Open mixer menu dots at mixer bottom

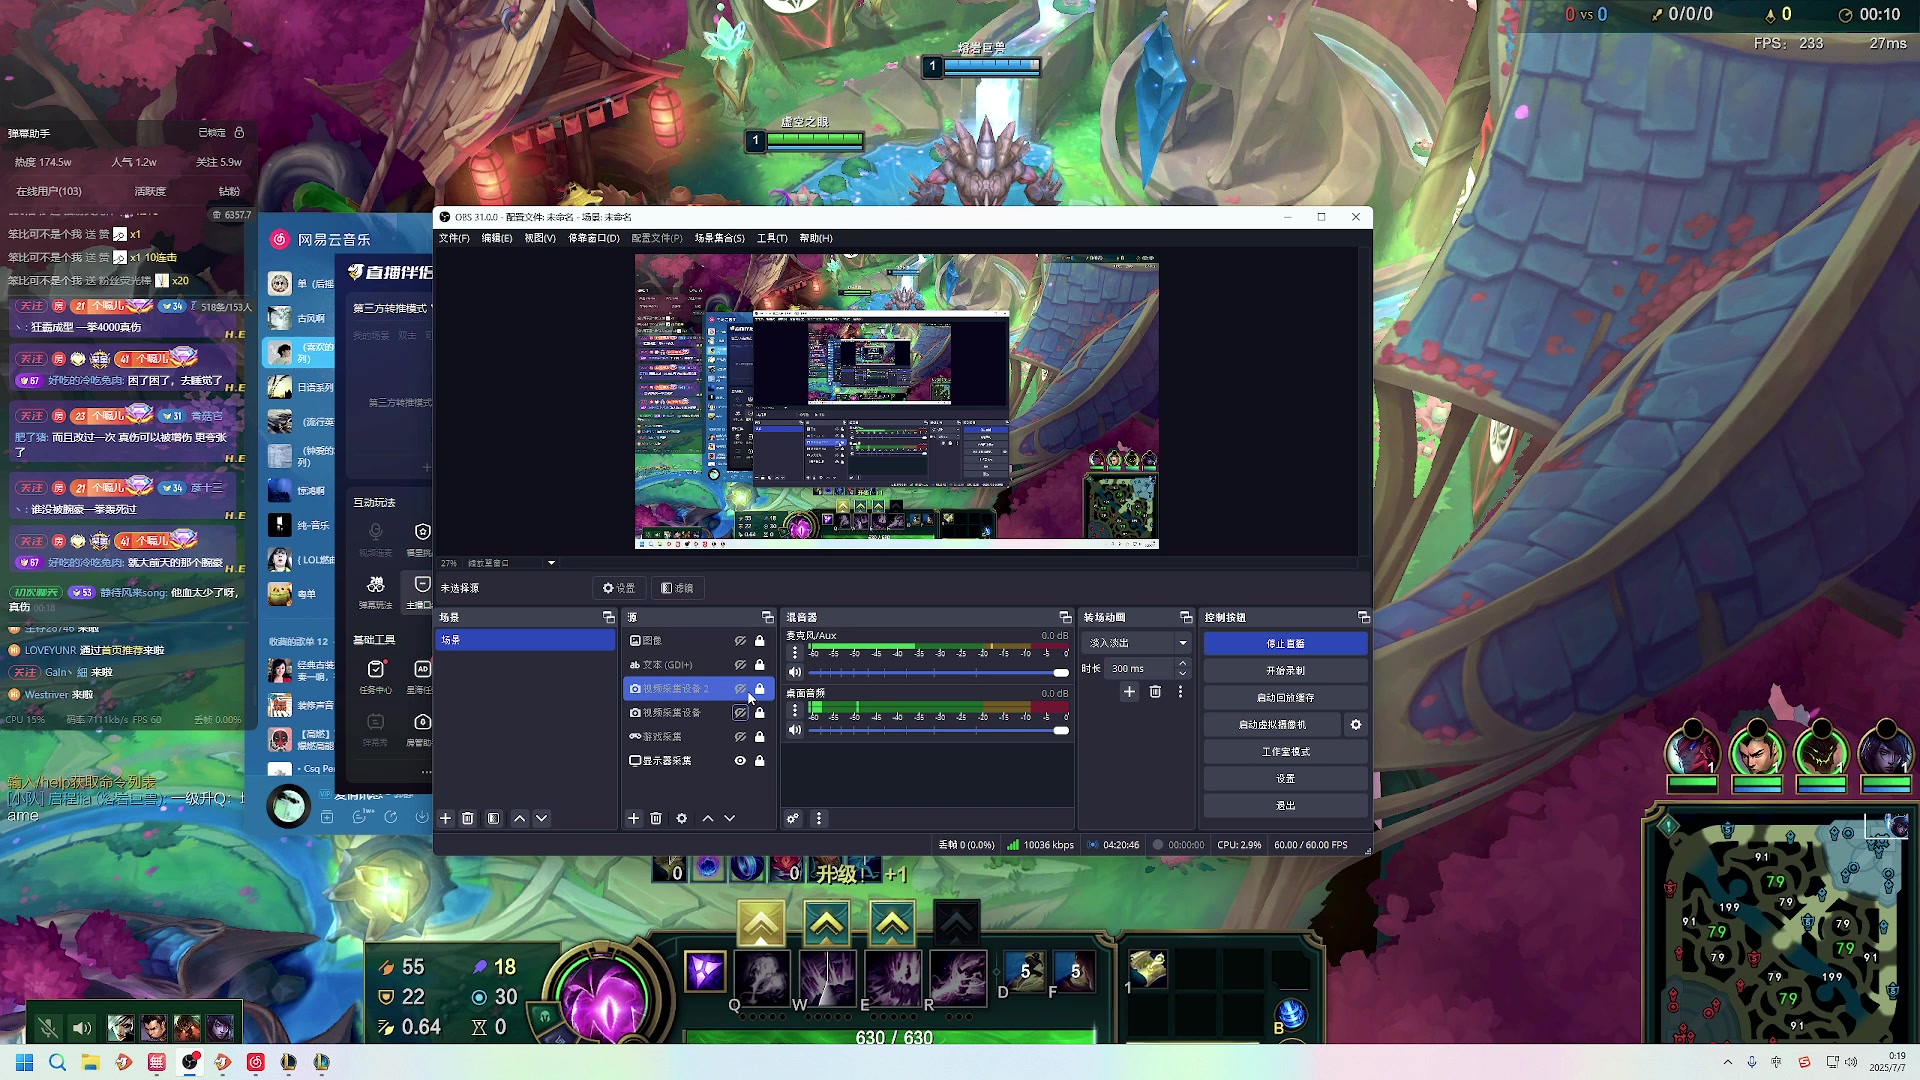[x=819, y=819]
